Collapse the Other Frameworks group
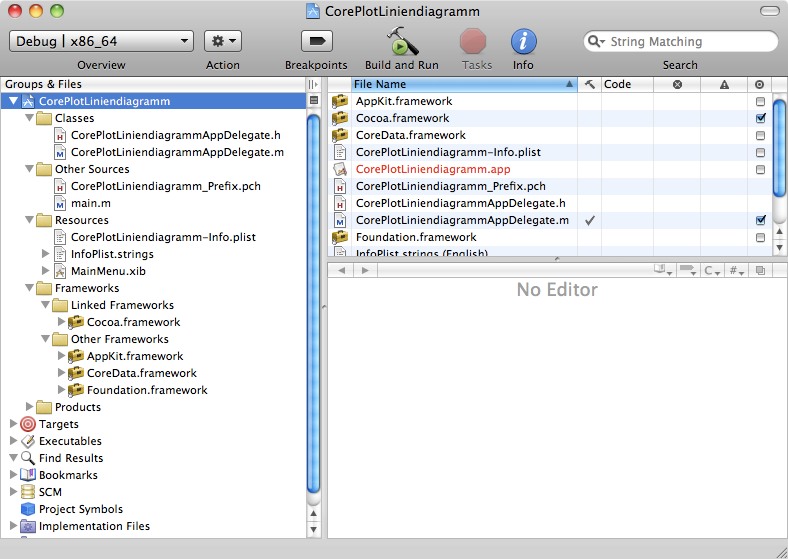The image size is (788, 559). (46, 339)
